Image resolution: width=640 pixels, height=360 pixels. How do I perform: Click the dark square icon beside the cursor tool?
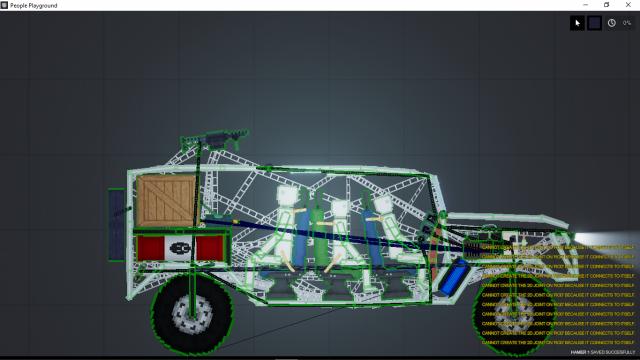click(x=594, y=23)
